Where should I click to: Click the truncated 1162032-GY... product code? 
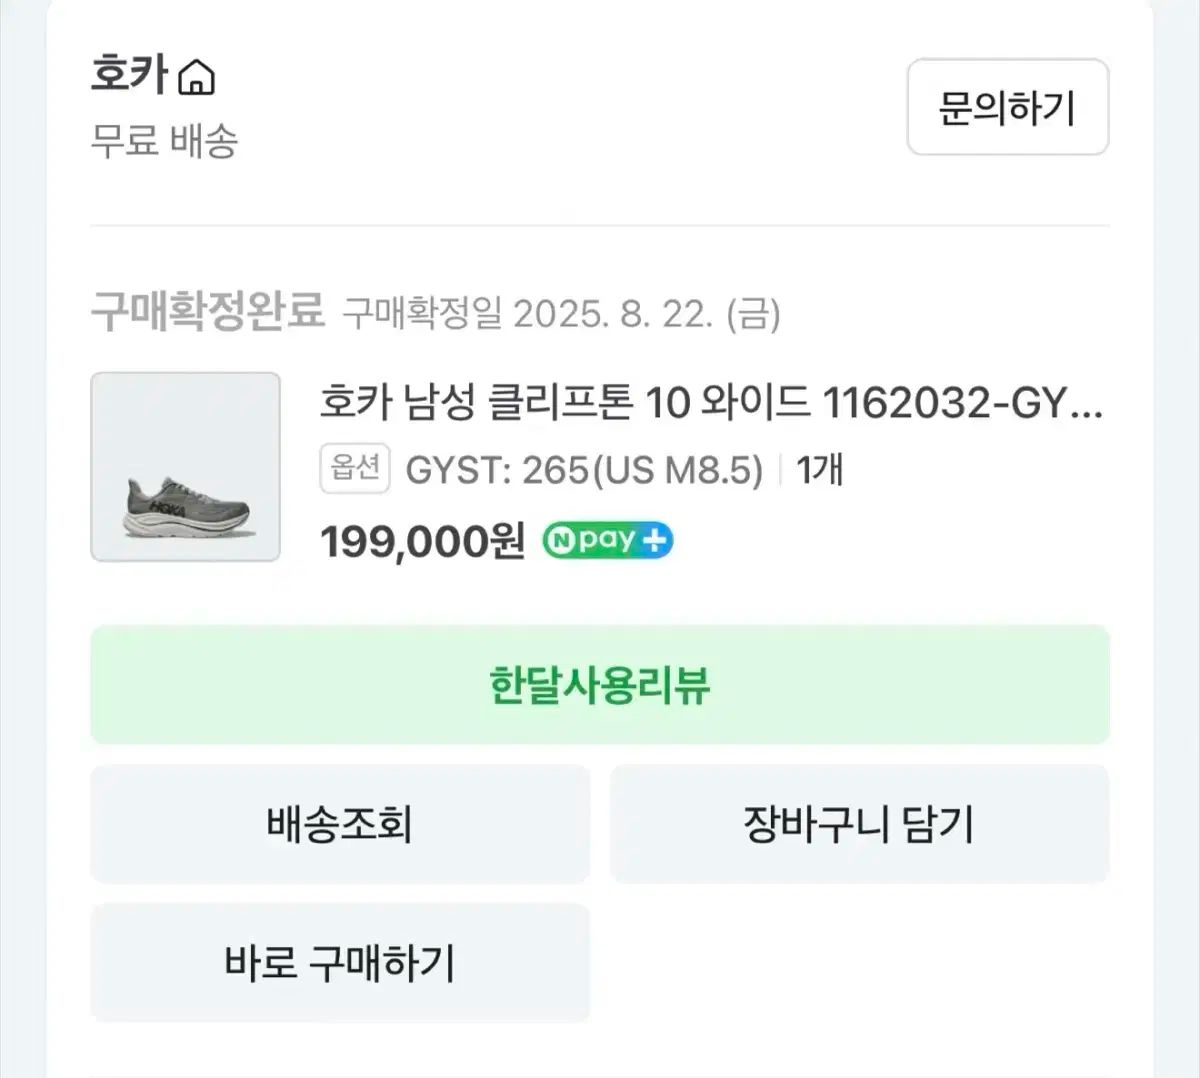click(962, 404)
